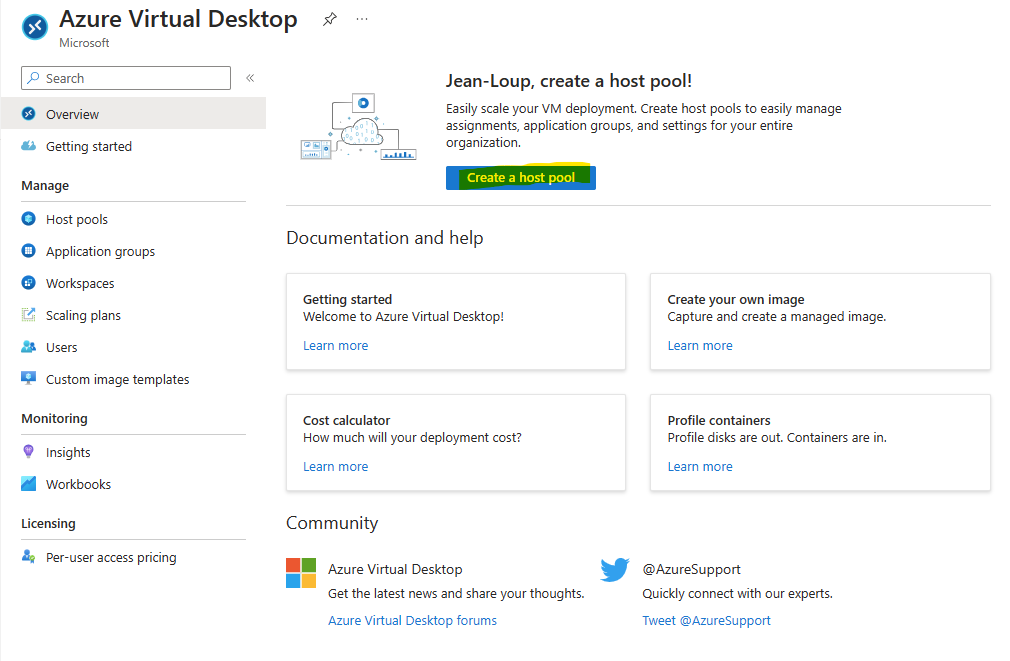Click the Getting started card title

pos(347,300)
